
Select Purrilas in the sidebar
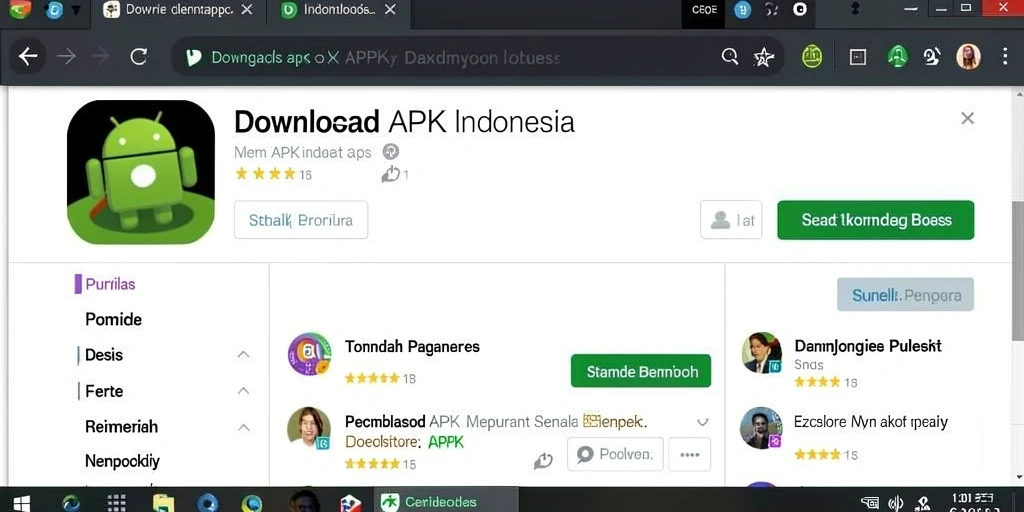110,284
